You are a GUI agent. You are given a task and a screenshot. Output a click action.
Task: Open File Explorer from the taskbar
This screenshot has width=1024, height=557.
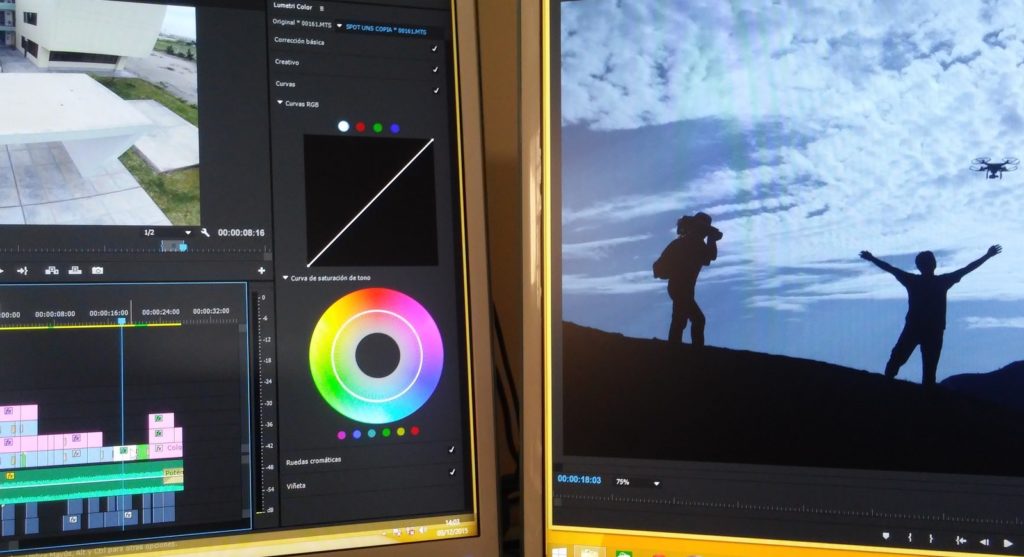(589, 553)
